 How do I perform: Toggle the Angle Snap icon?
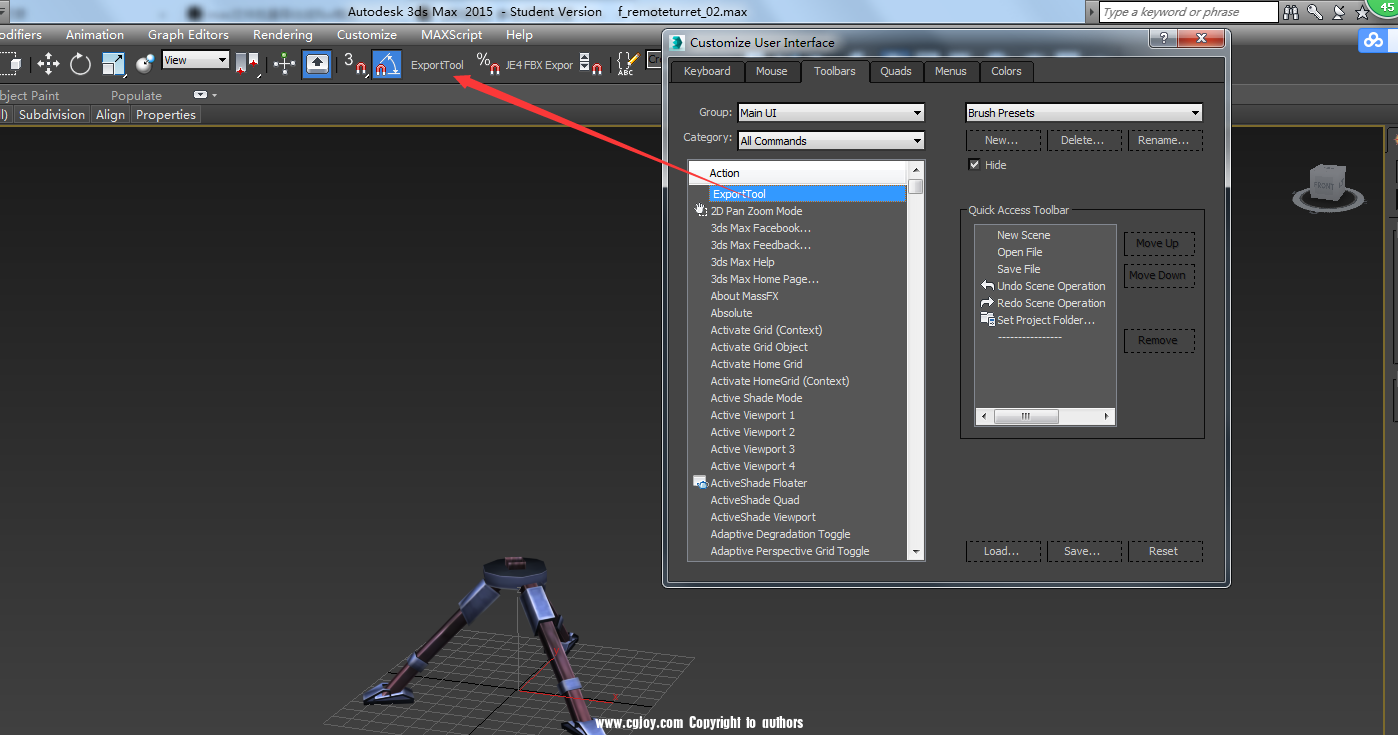click(x=387, y=64)
